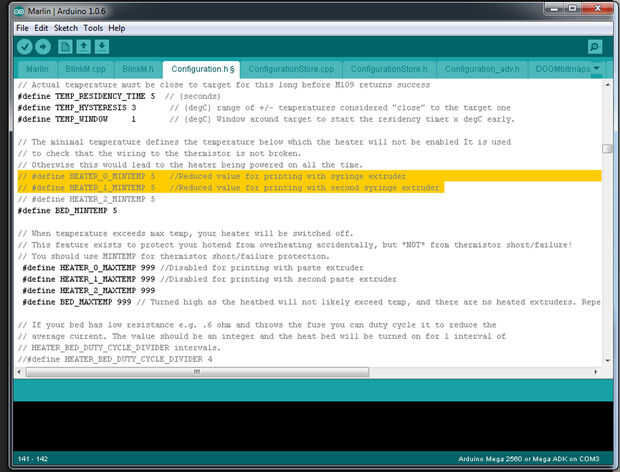
Task: Click in the black console output area
Action: [x=313, y=426]
